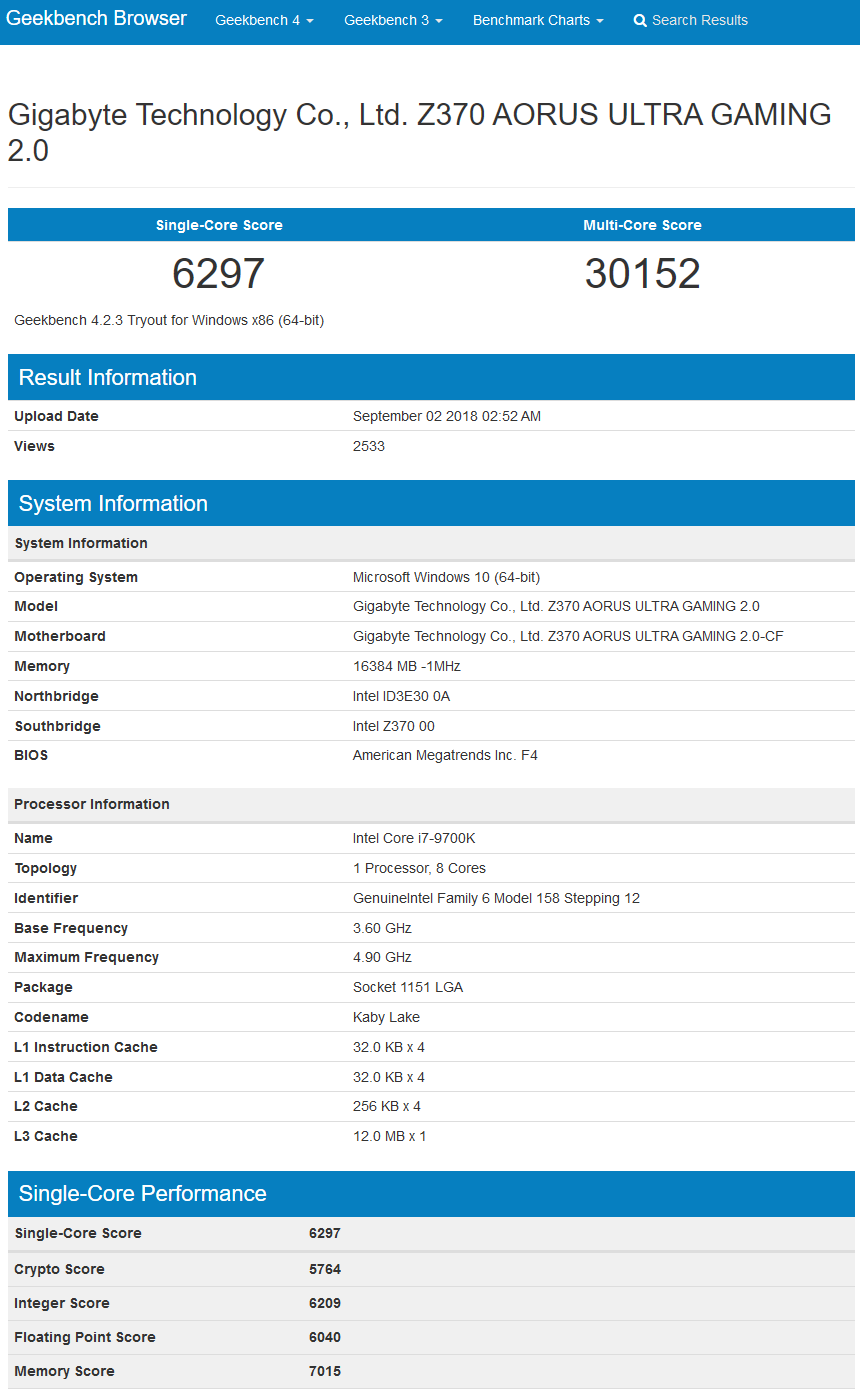Click the Integer Score value 6209
Image resolution: width=860 pixels, height=1400 pixels.
pos(325,1303)
